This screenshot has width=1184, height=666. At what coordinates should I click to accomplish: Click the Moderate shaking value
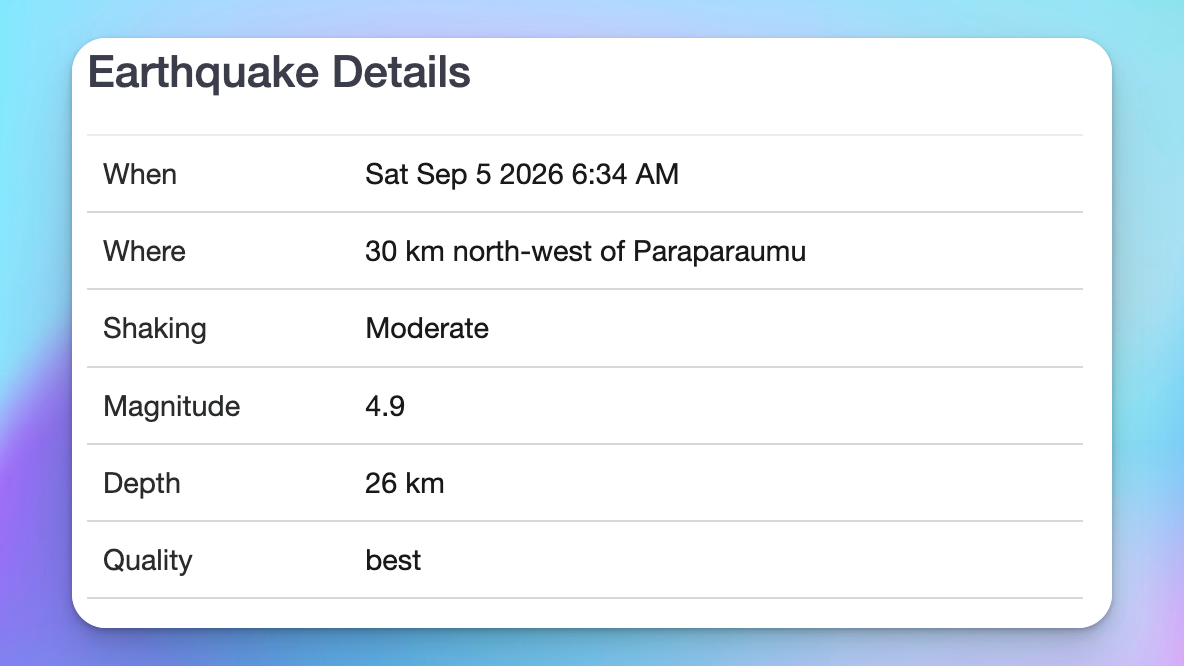coord(427,328)
